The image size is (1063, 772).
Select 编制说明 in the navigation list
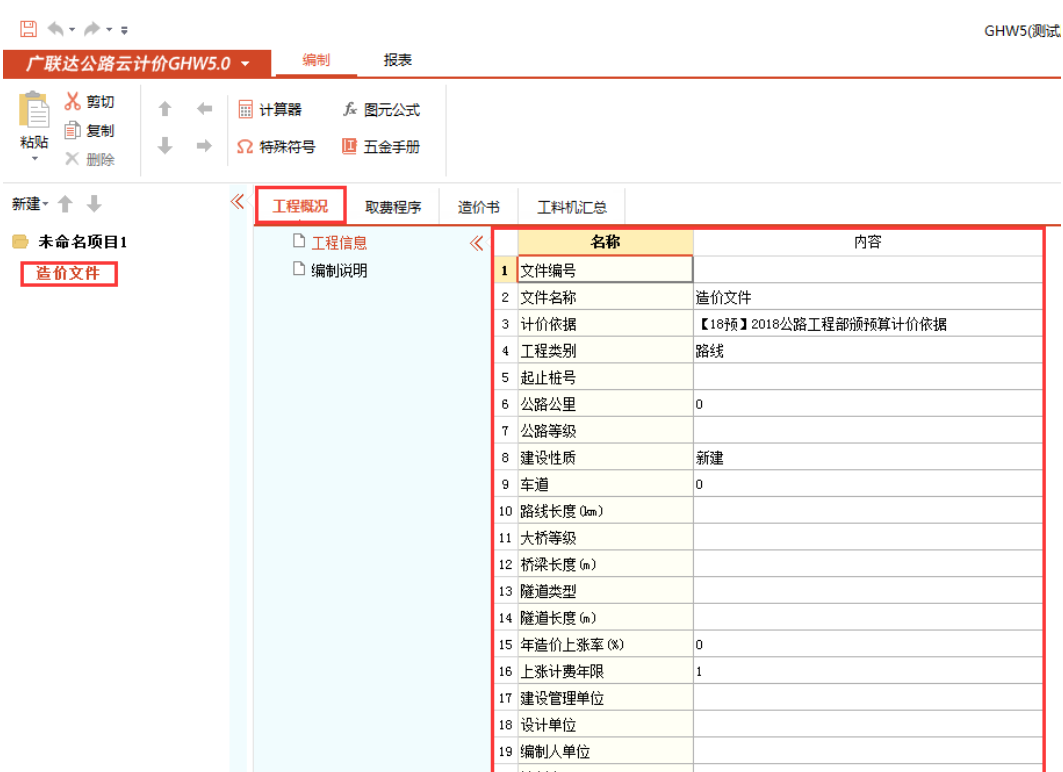click(339, 270)
